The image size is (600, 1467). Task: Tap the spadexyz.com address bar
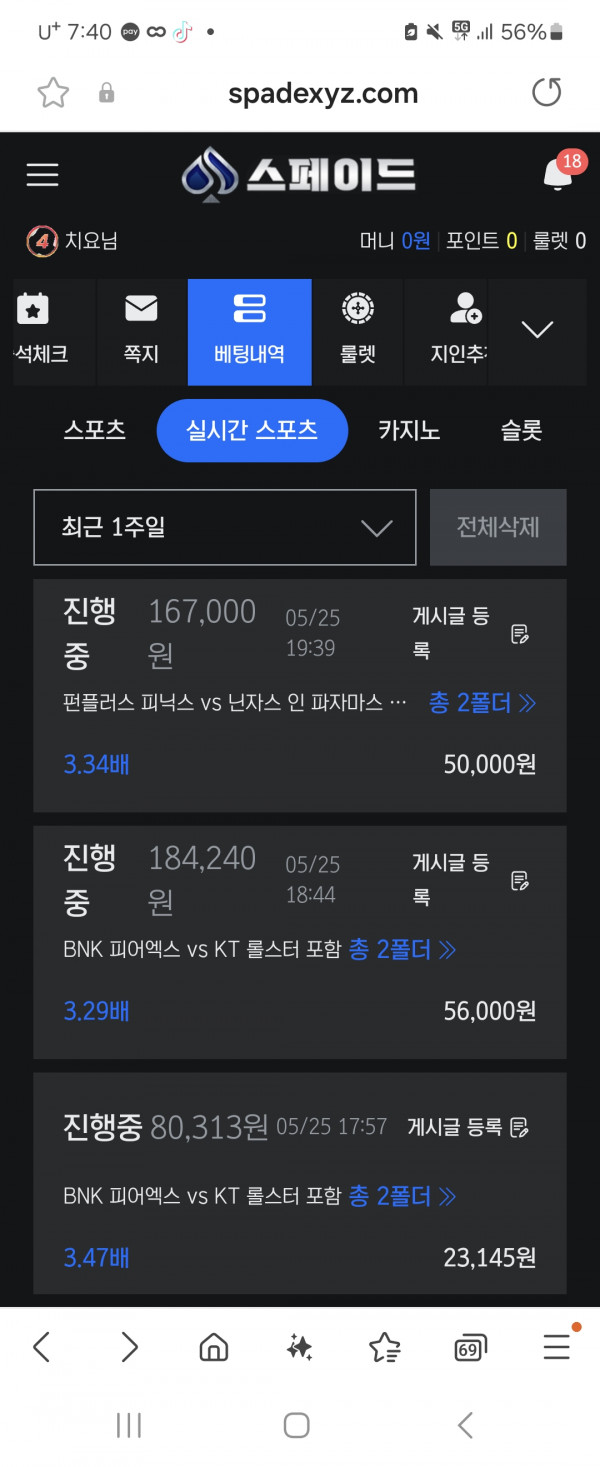point(322,94)
